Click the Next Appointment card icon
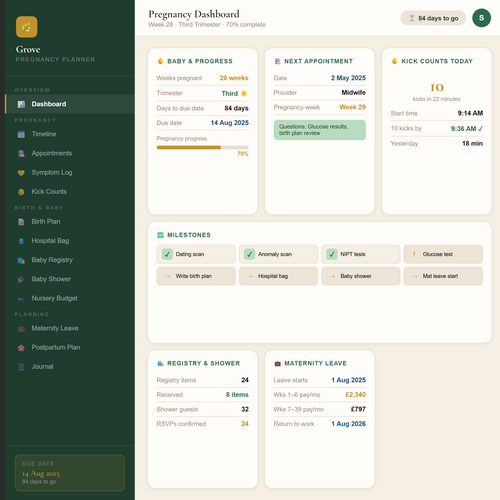This screenshot has height=500, width=500. tap(277, 61)
